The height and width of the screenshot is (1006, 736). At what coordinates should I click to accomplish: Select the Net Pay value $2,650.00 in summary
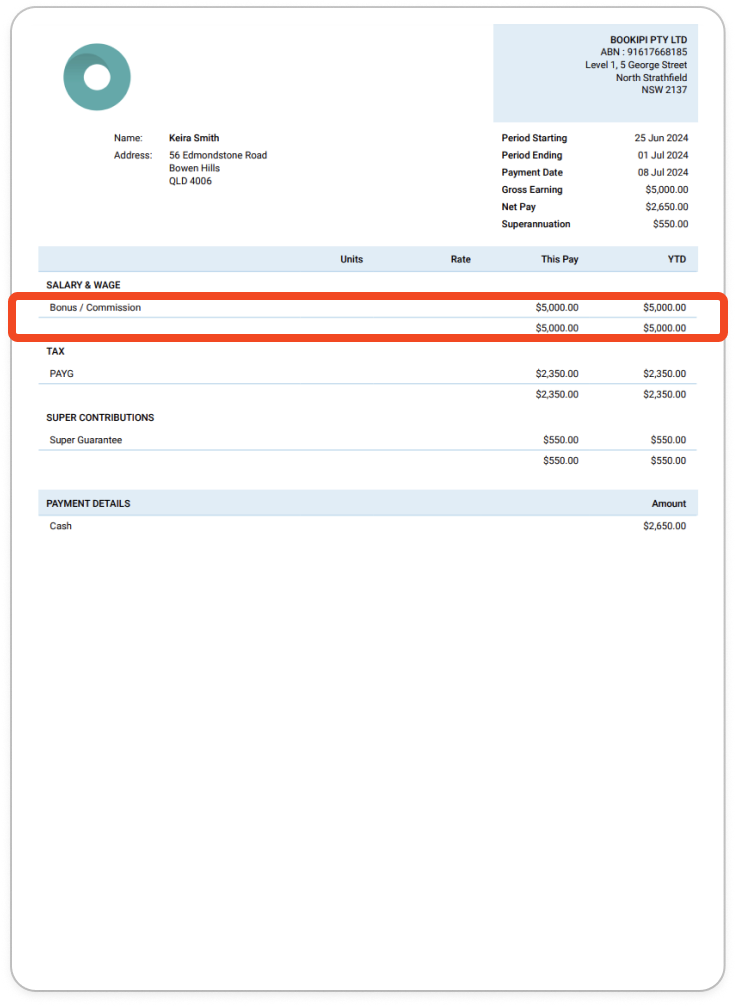click(x=667, y=207)
